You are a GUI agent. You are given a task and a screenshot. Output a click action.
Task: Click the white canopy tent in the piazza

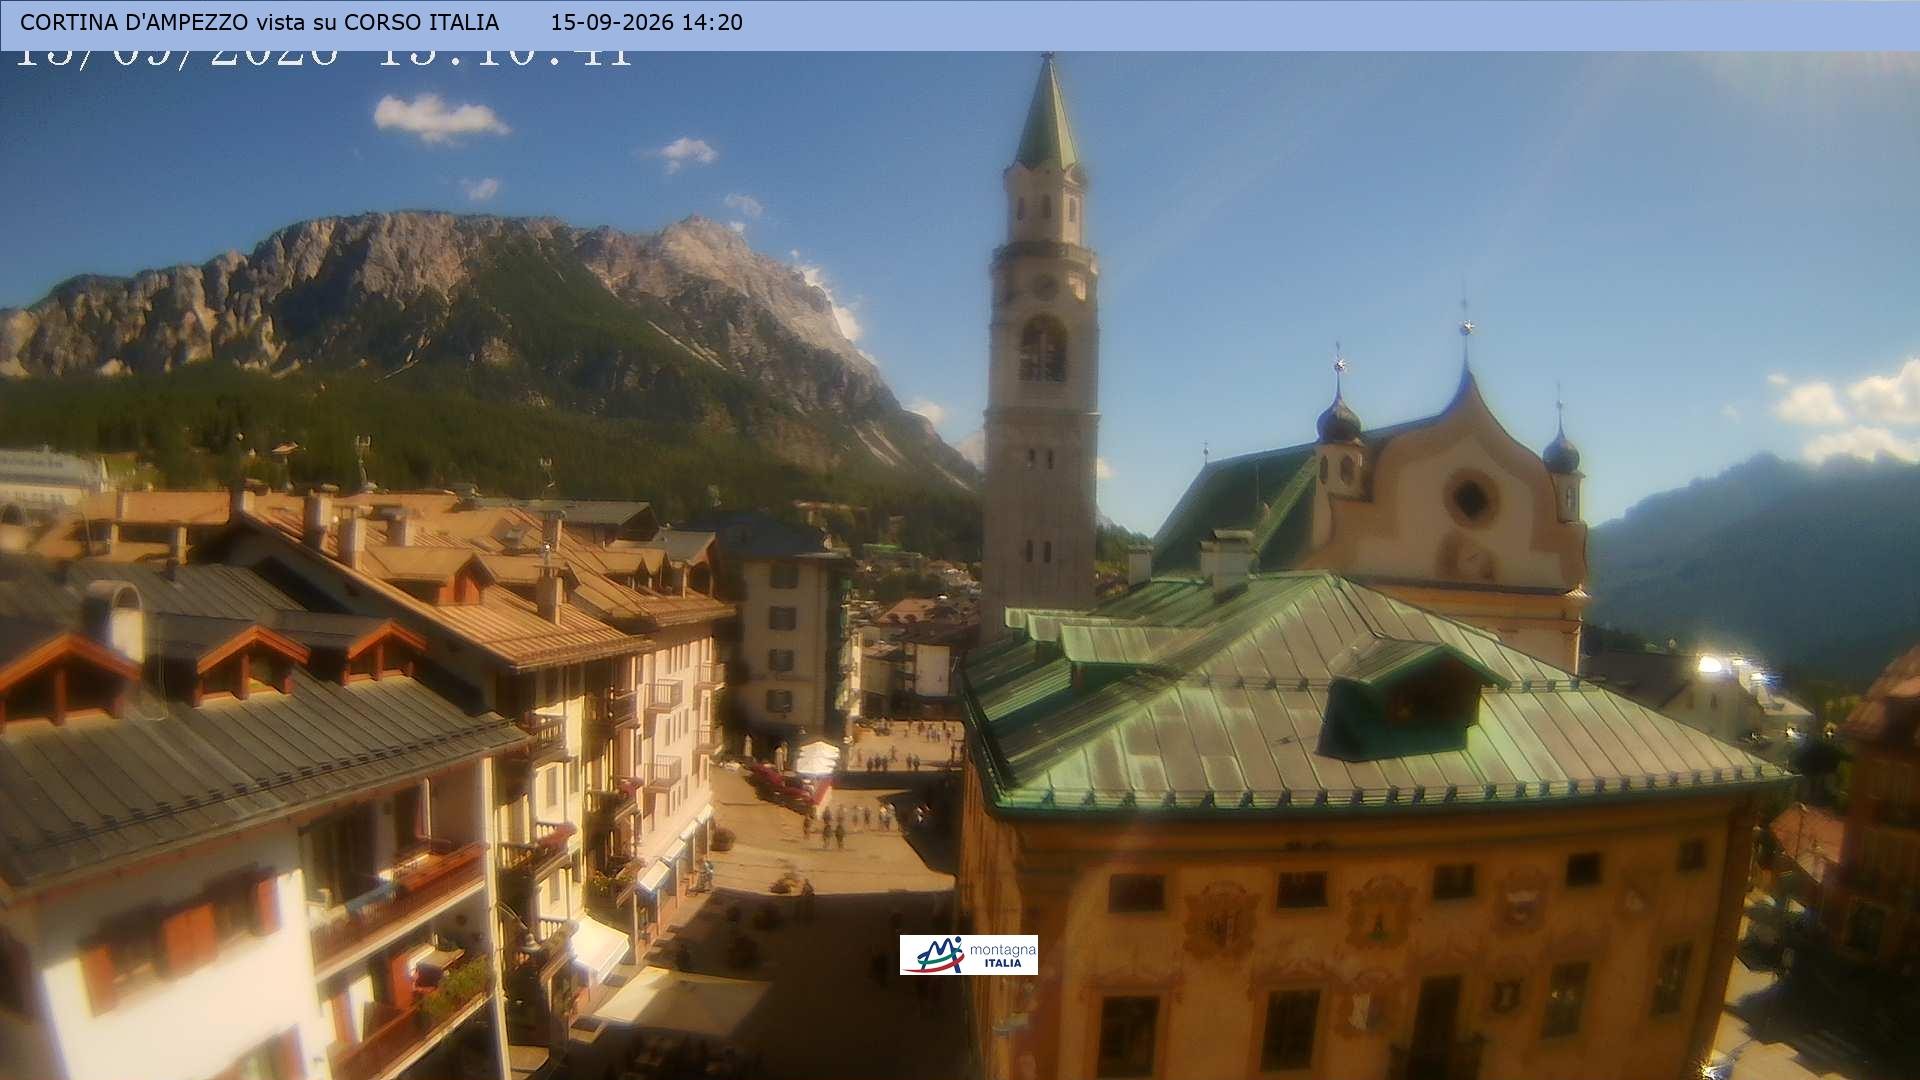coord(817,757)
